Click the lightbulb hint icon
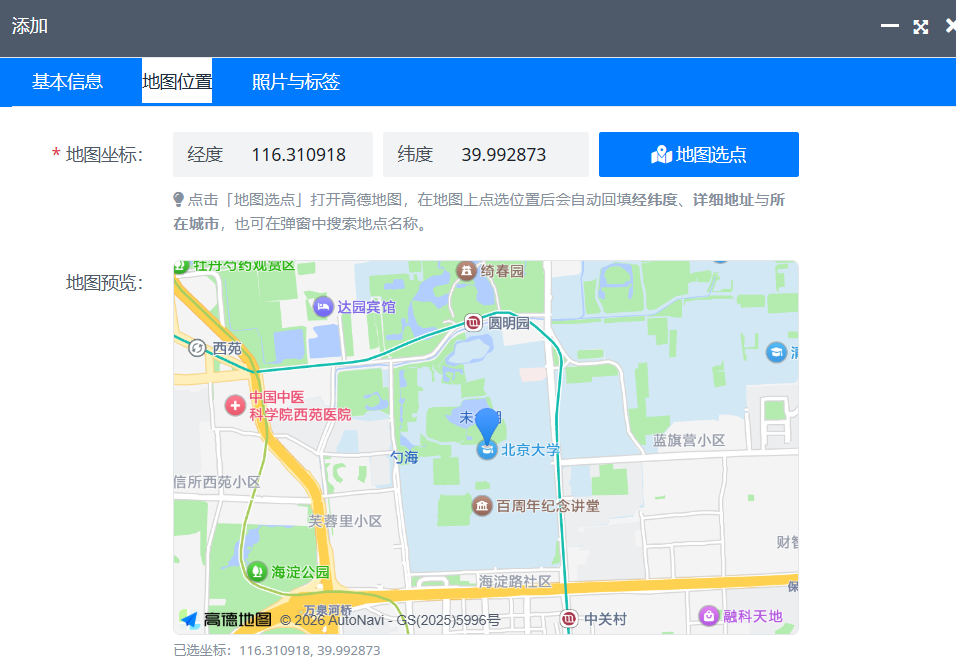 tap(179, 199)
